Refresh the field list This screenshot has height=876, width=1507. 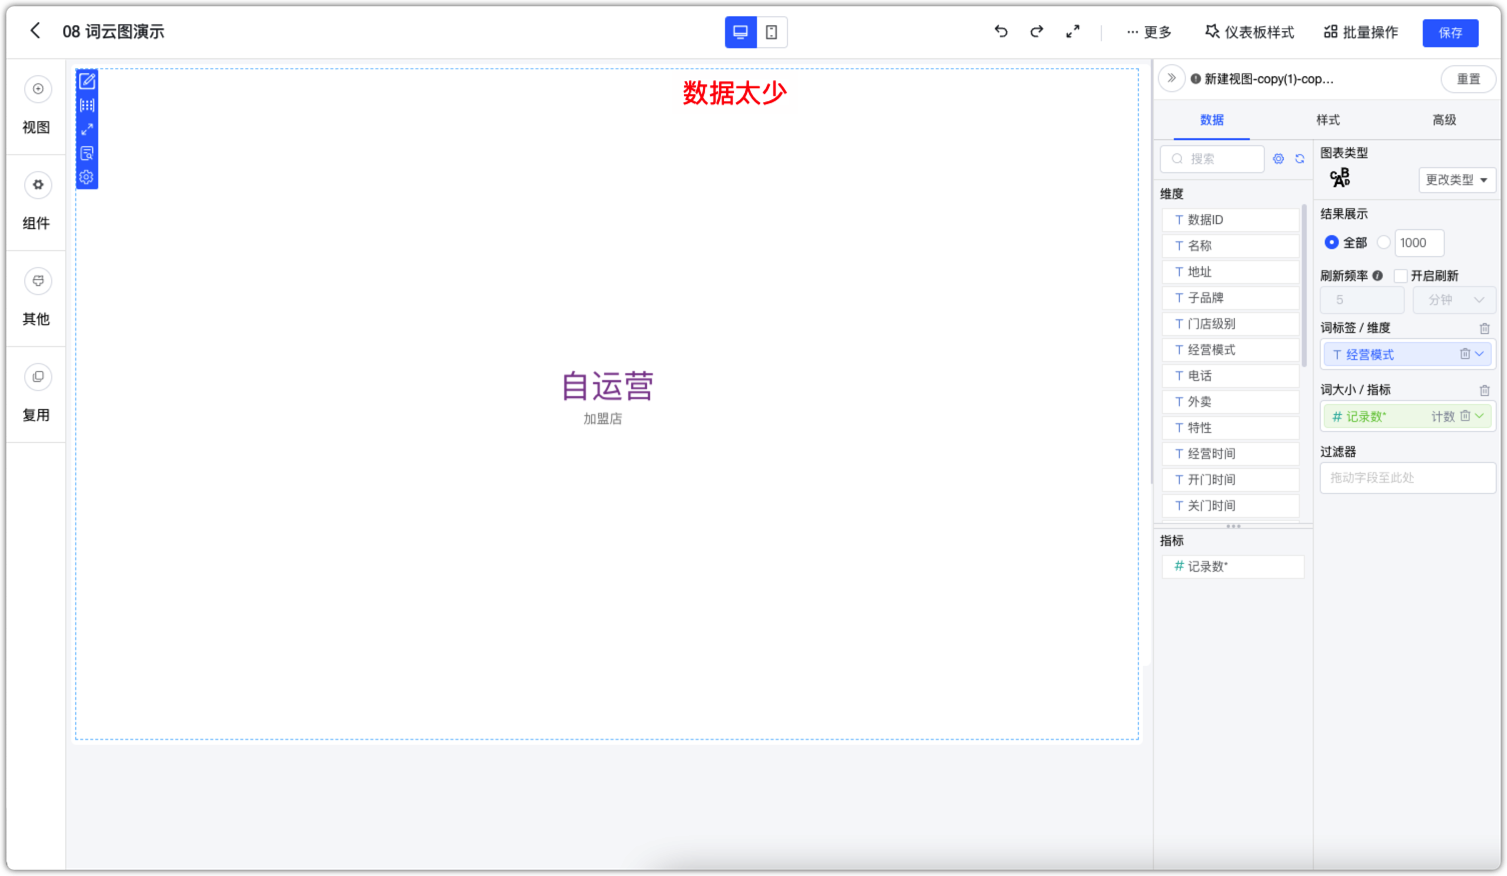coord(1300,159)
